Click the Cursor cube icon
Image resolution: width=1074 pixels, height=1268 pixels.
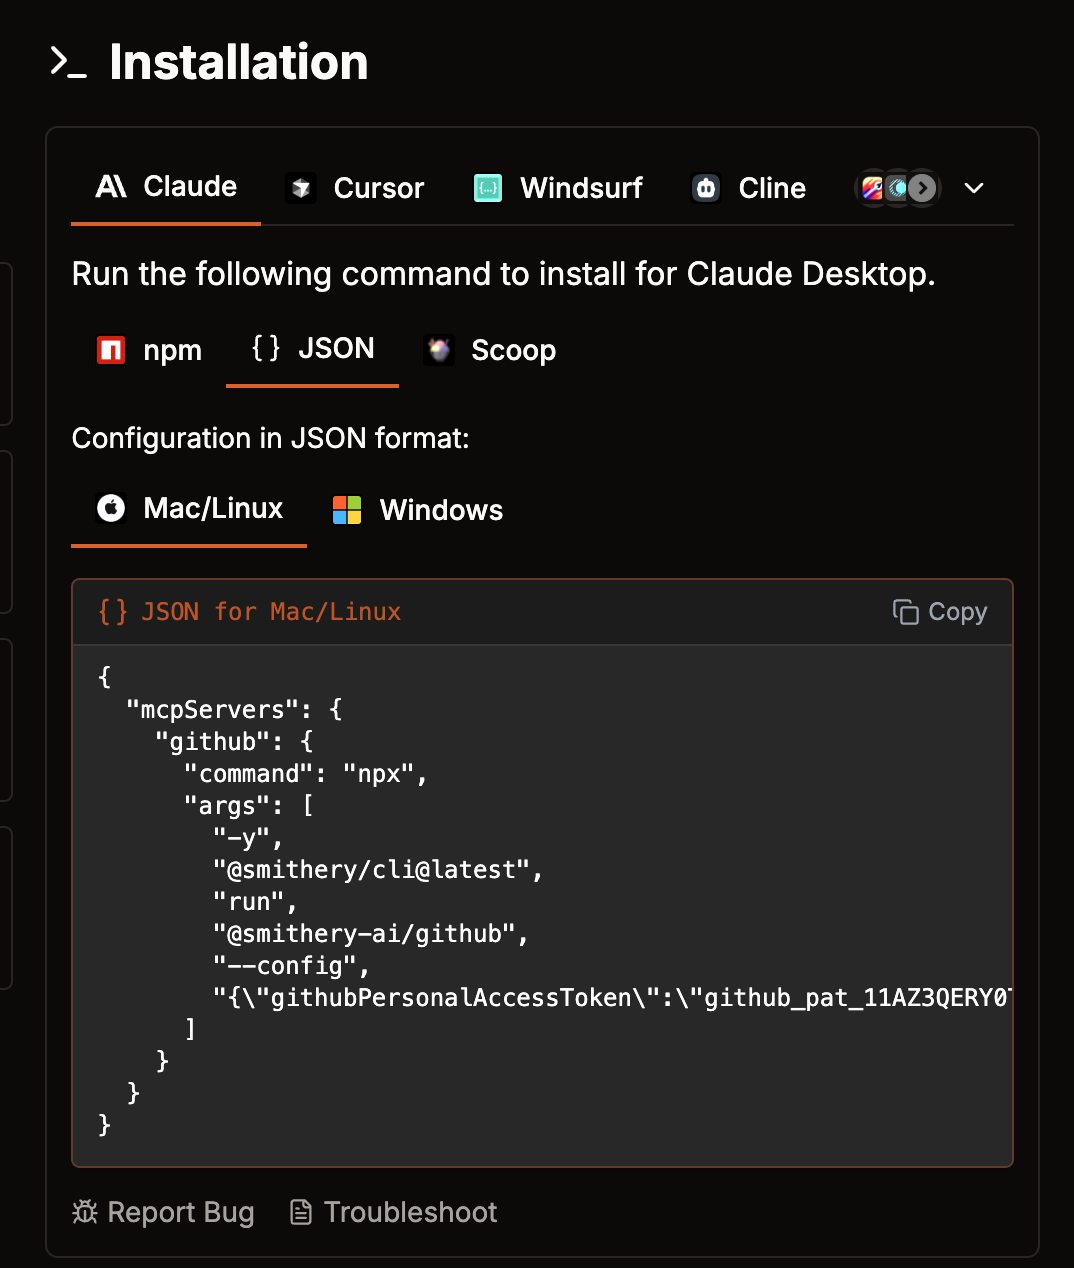pos(301,188)
